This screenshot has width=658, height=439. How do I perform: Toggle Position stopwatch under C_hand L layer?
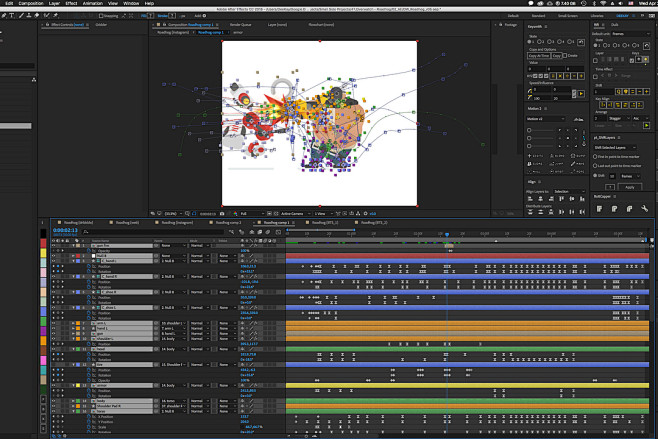click(90, 268)
